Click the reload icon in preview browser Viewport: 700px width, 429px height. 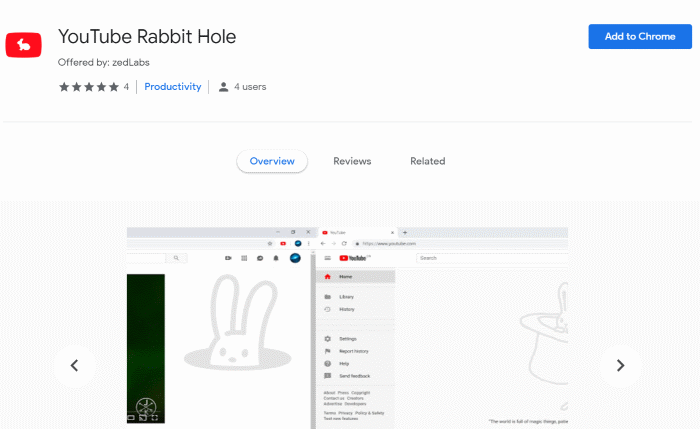pyautogui.click(x=344, y=243)
